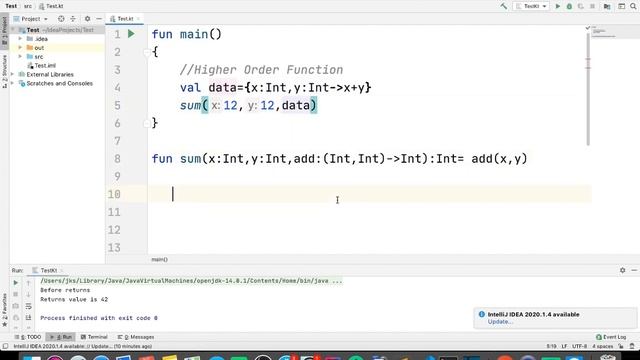Change the LF line separator
The image size is (640, 360).
click(x=564, y=347)
